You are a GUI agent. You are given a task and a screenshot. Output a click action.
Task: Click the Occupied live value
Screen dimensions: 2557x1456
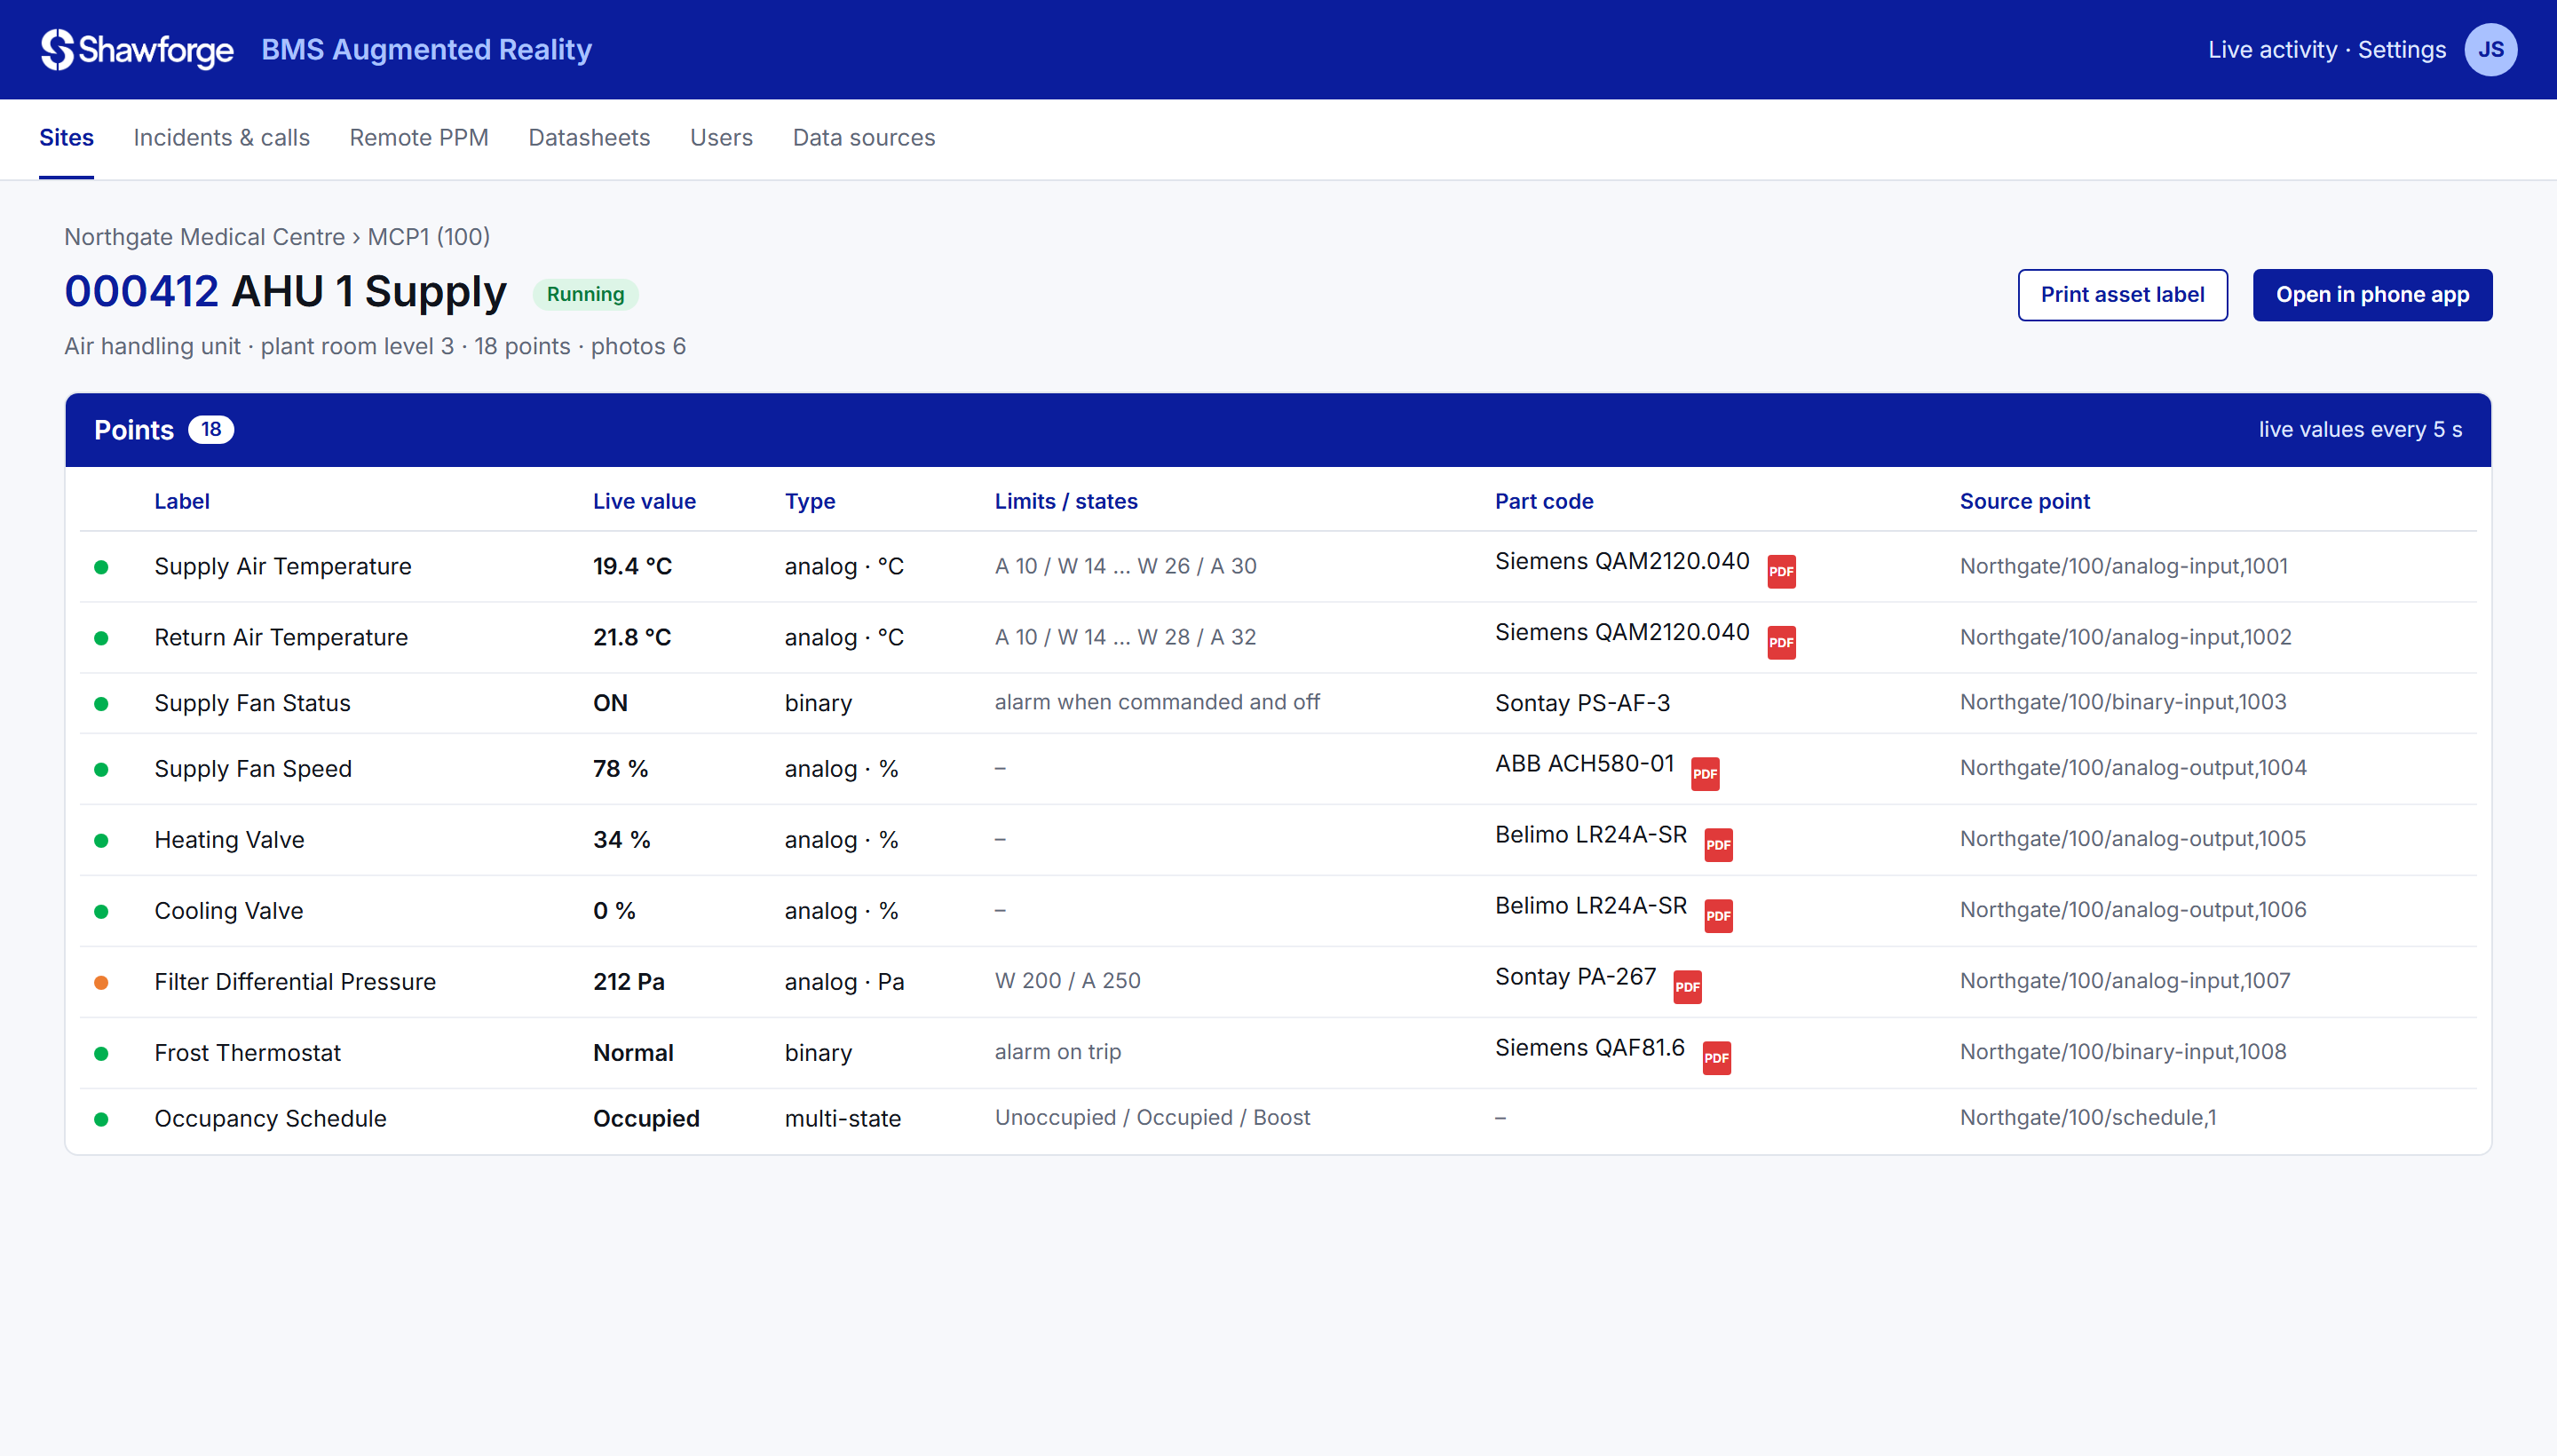click(646, 1118)
